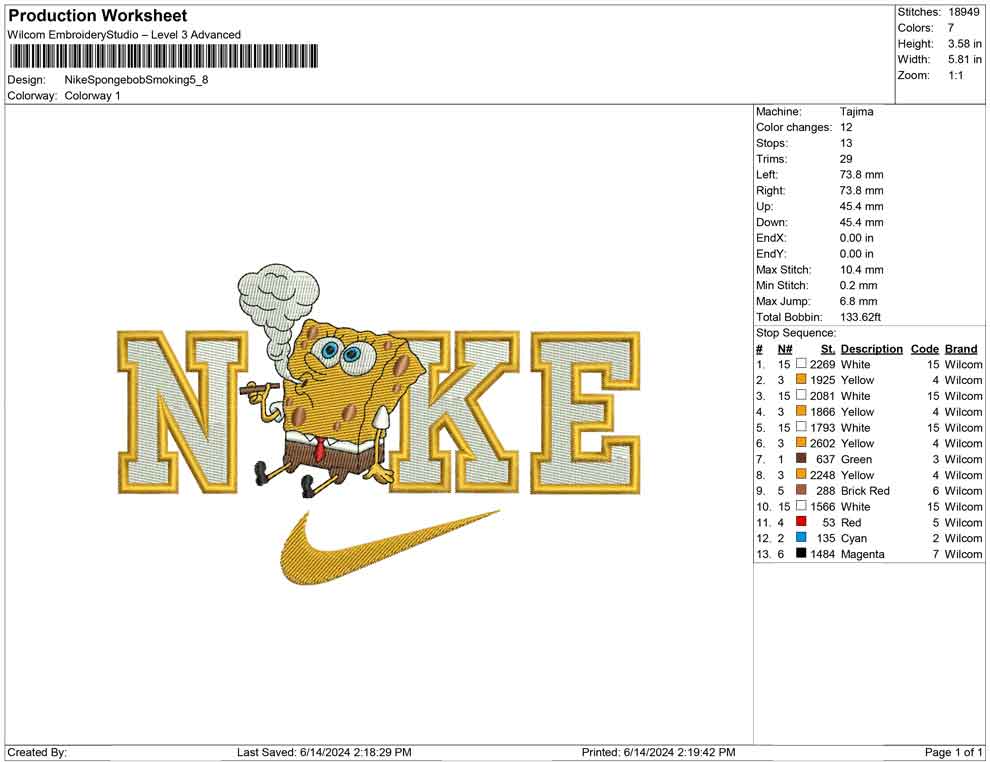The height and width of the screenshot is (762, 990).
Task: Click the barcode under the title
Action: pos(163,56)
